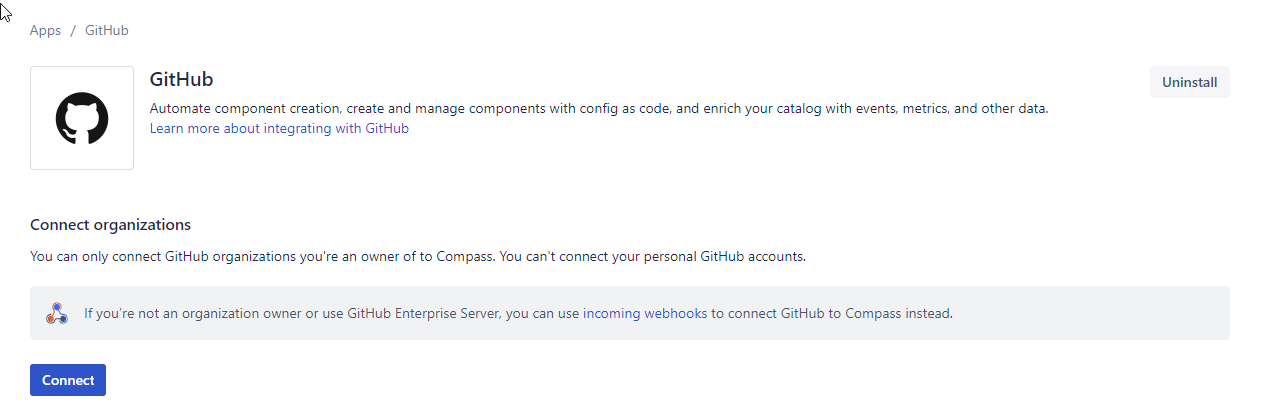This screenshot has width=1281, height=411.
Task: Click the bold GitHub app title
Action: 182,79
